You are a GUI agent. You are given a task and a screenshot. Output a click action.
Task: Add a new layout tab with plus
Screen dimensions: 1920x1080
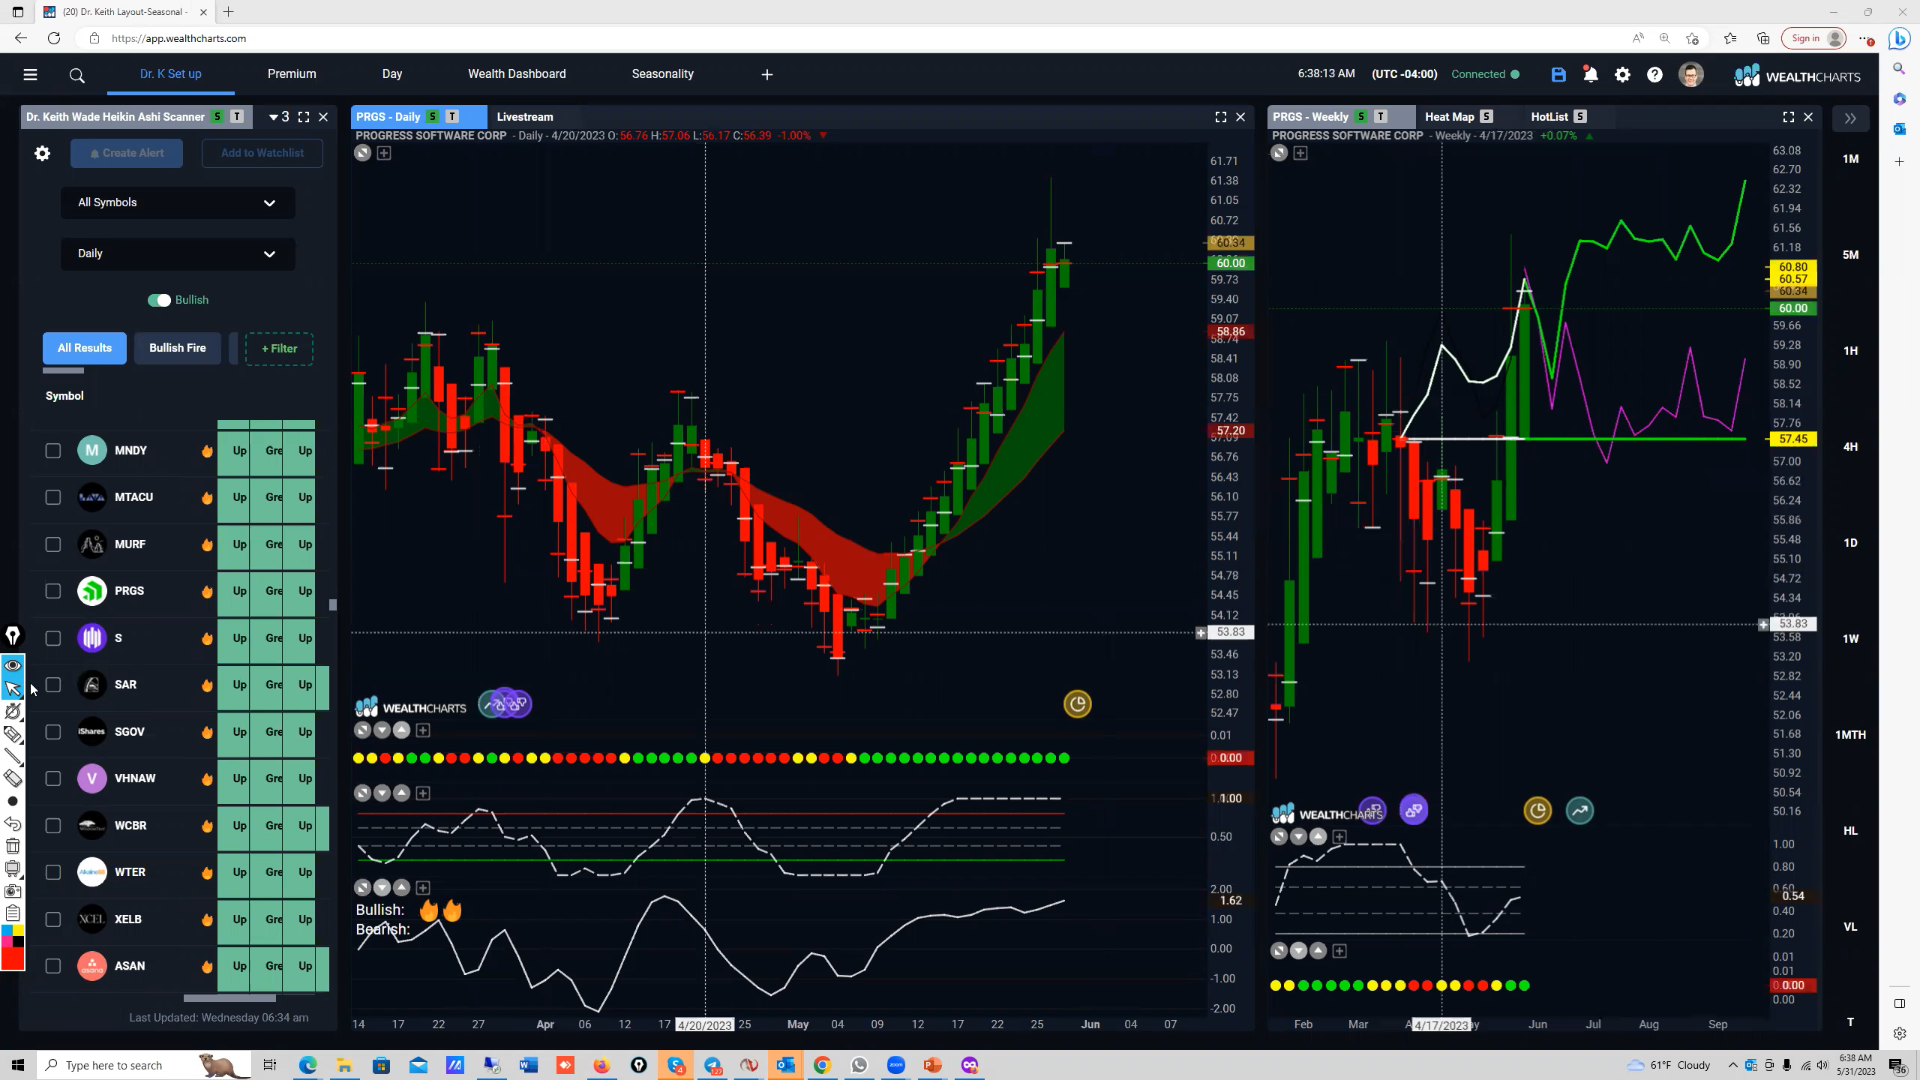click(767, 75)
